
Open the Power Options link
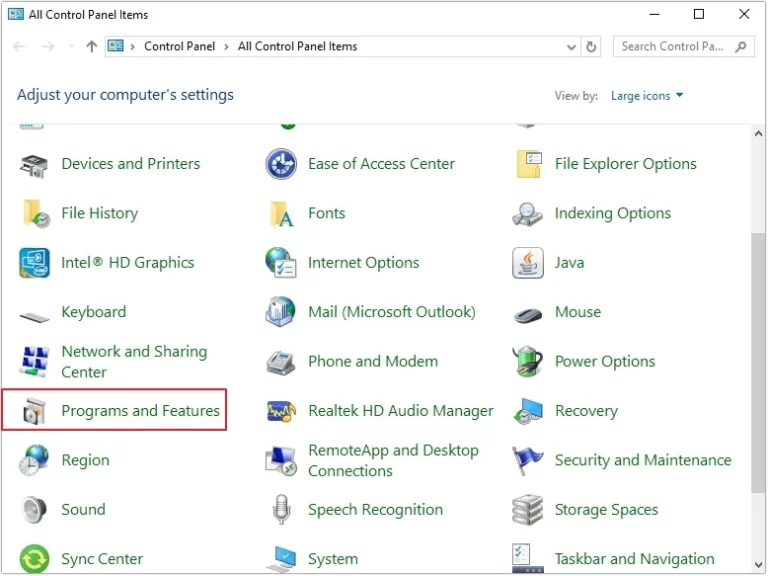point(605,361)
